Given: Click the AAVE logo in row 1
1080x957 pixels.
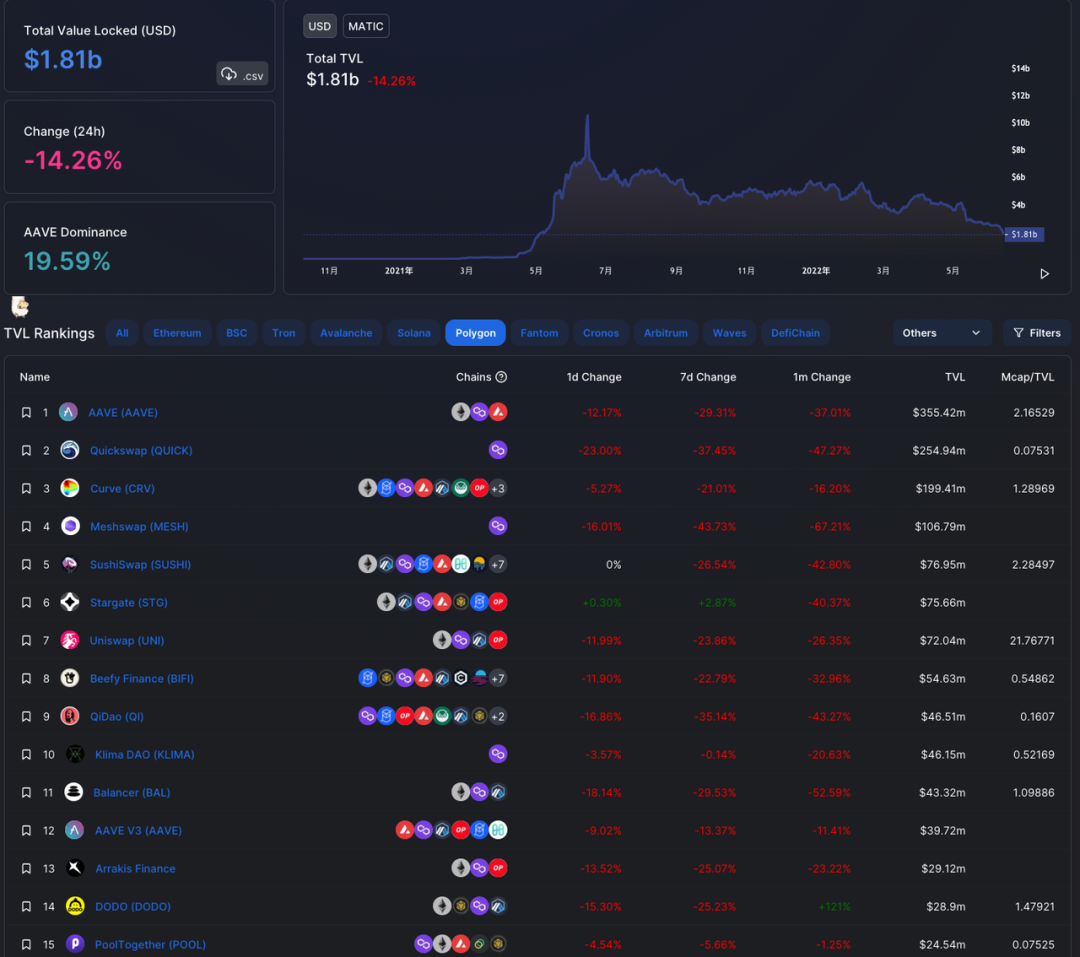Looking at the screenshot, I should pos(69,412).
